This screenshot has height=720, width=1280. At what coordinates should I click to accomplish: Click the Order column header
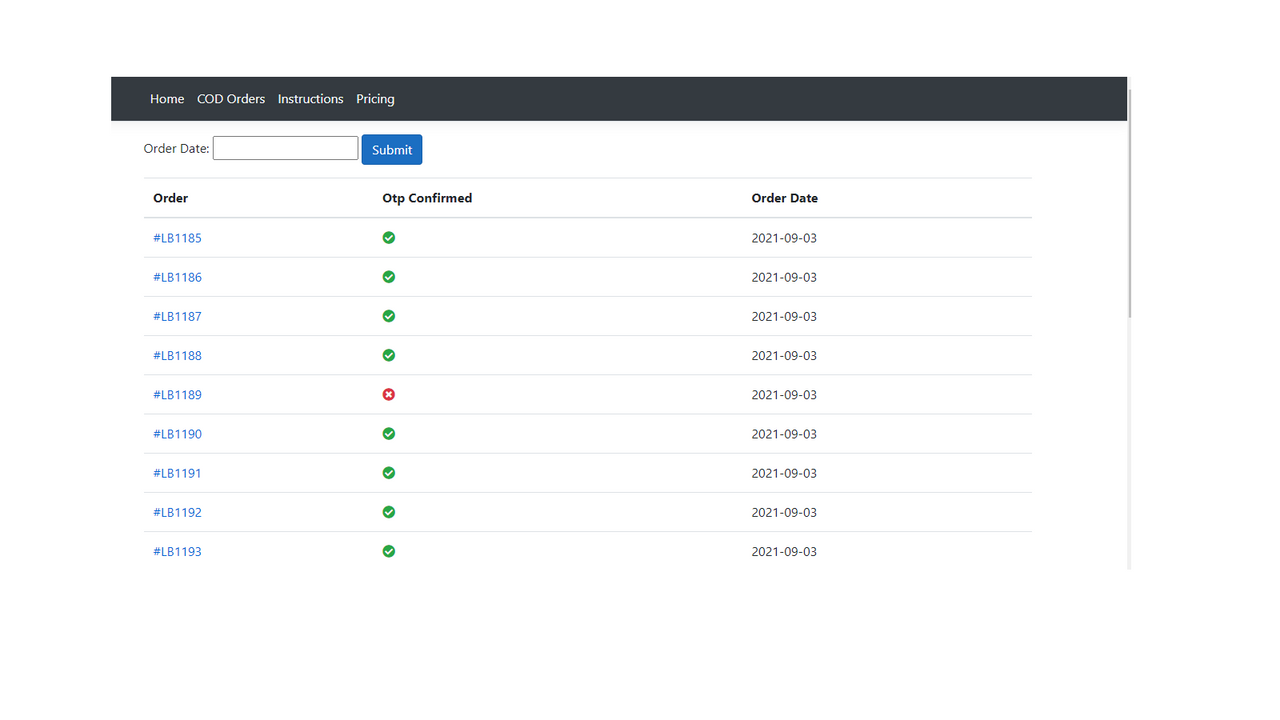pyautogui.click(x=170, y=198)
